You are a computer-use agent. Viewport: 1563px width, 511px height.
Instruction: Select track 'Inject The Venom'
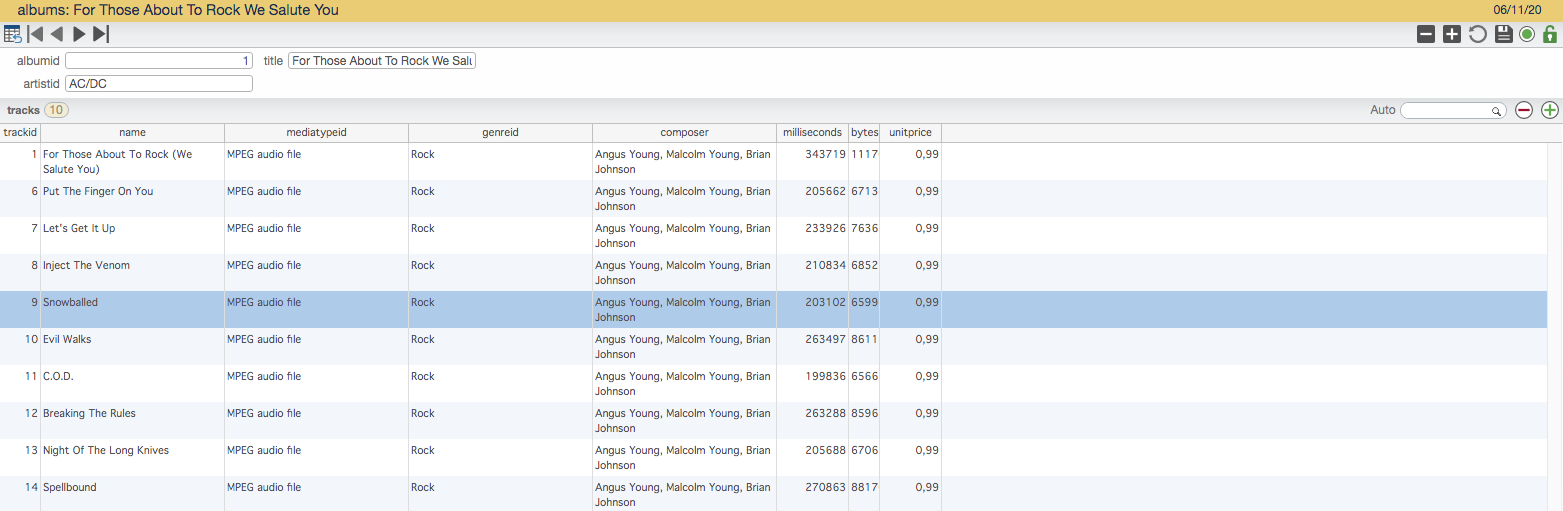click(x=774, y=273)
